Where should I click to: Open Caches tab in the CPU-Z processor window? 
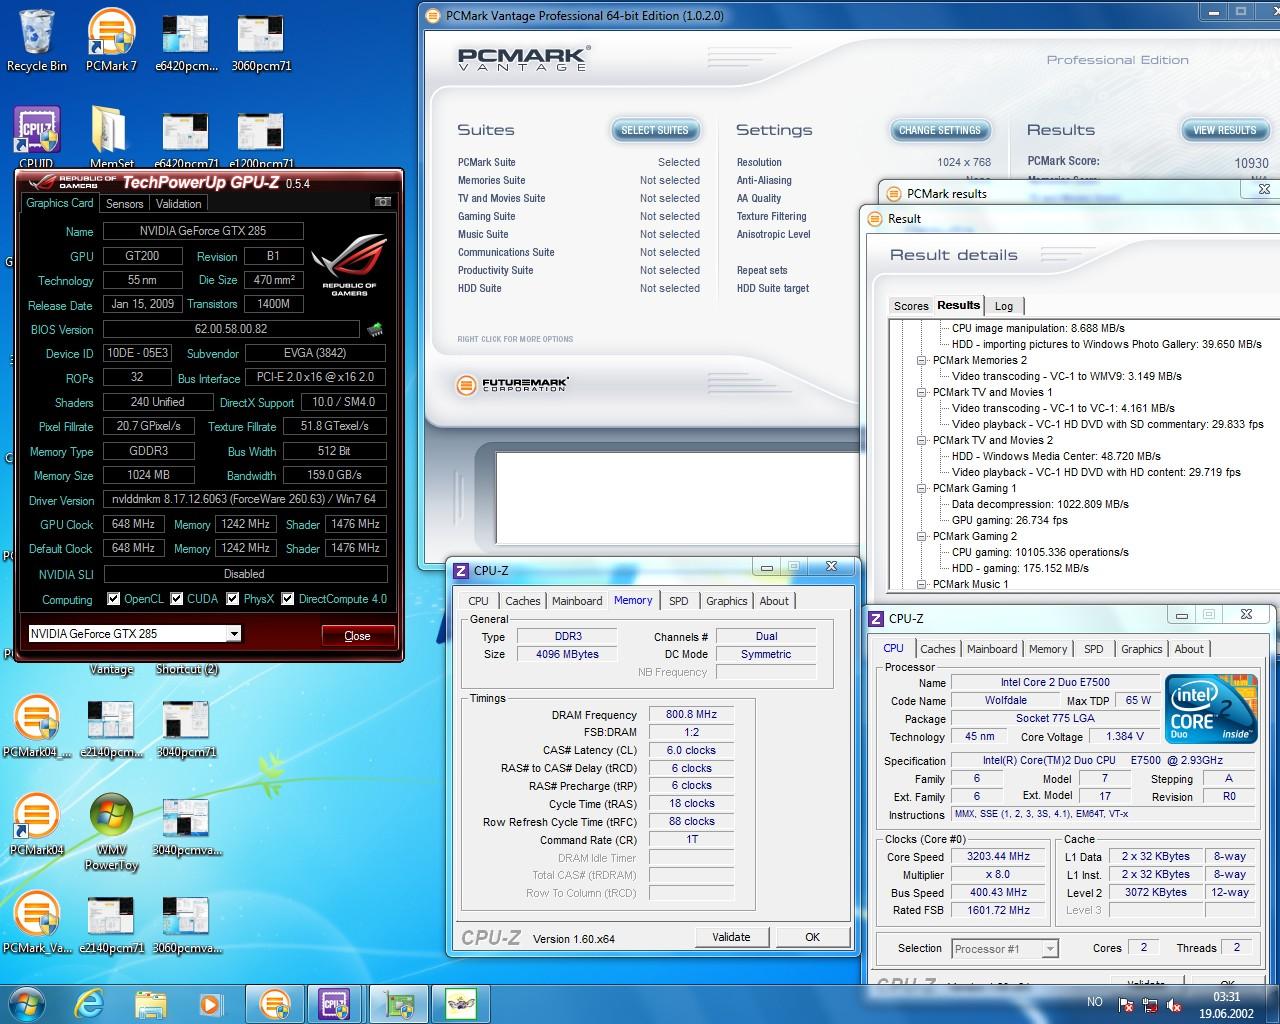coord(938,649)
